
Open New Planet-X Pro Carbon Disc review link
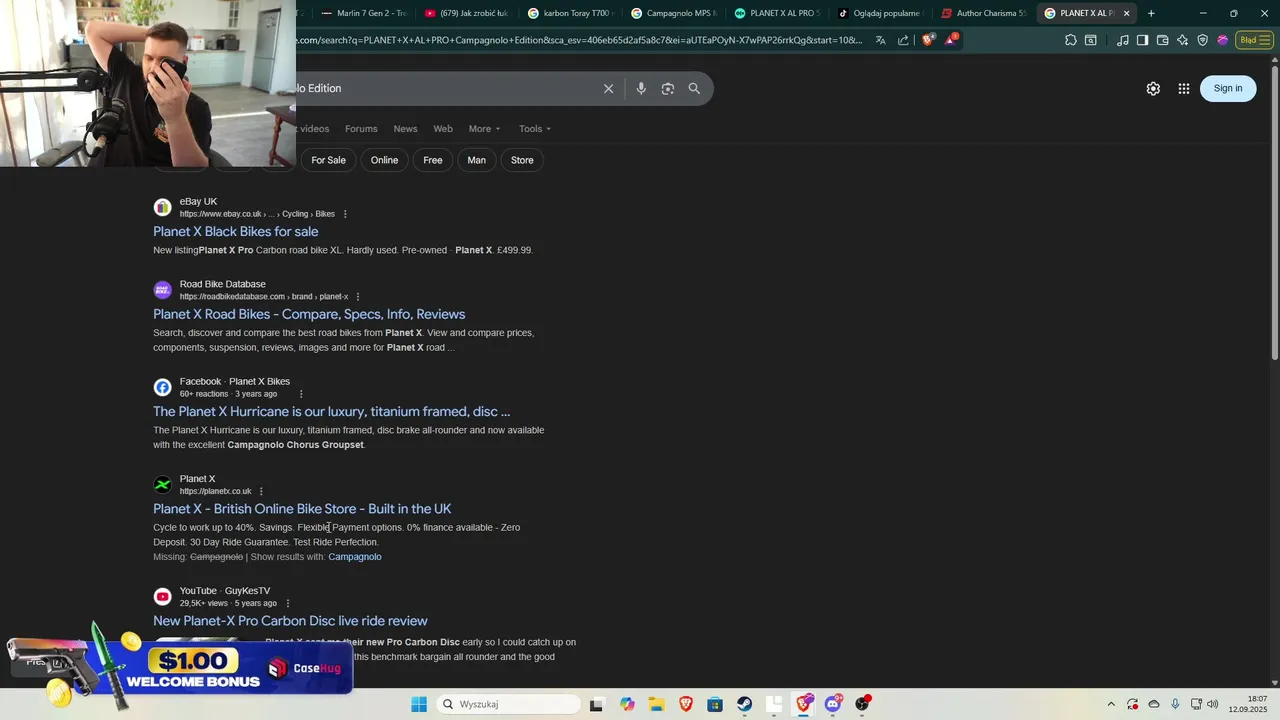pos(290,621)
